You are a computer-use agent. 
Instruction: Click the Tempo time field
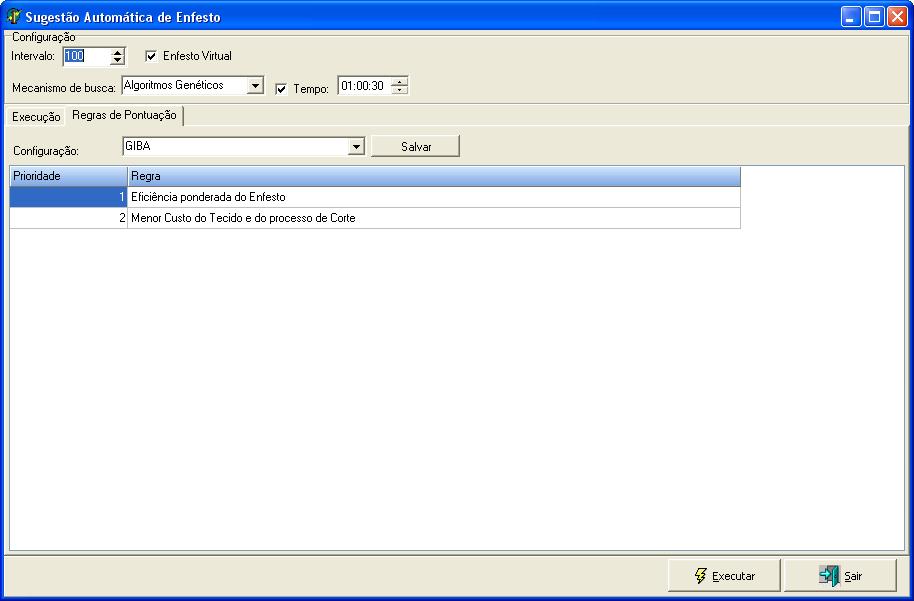coord(362,87)
